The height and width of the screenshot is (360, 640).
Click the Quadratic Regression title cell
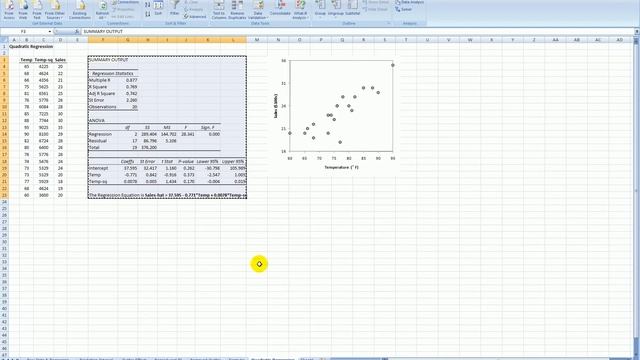point(31,47)
